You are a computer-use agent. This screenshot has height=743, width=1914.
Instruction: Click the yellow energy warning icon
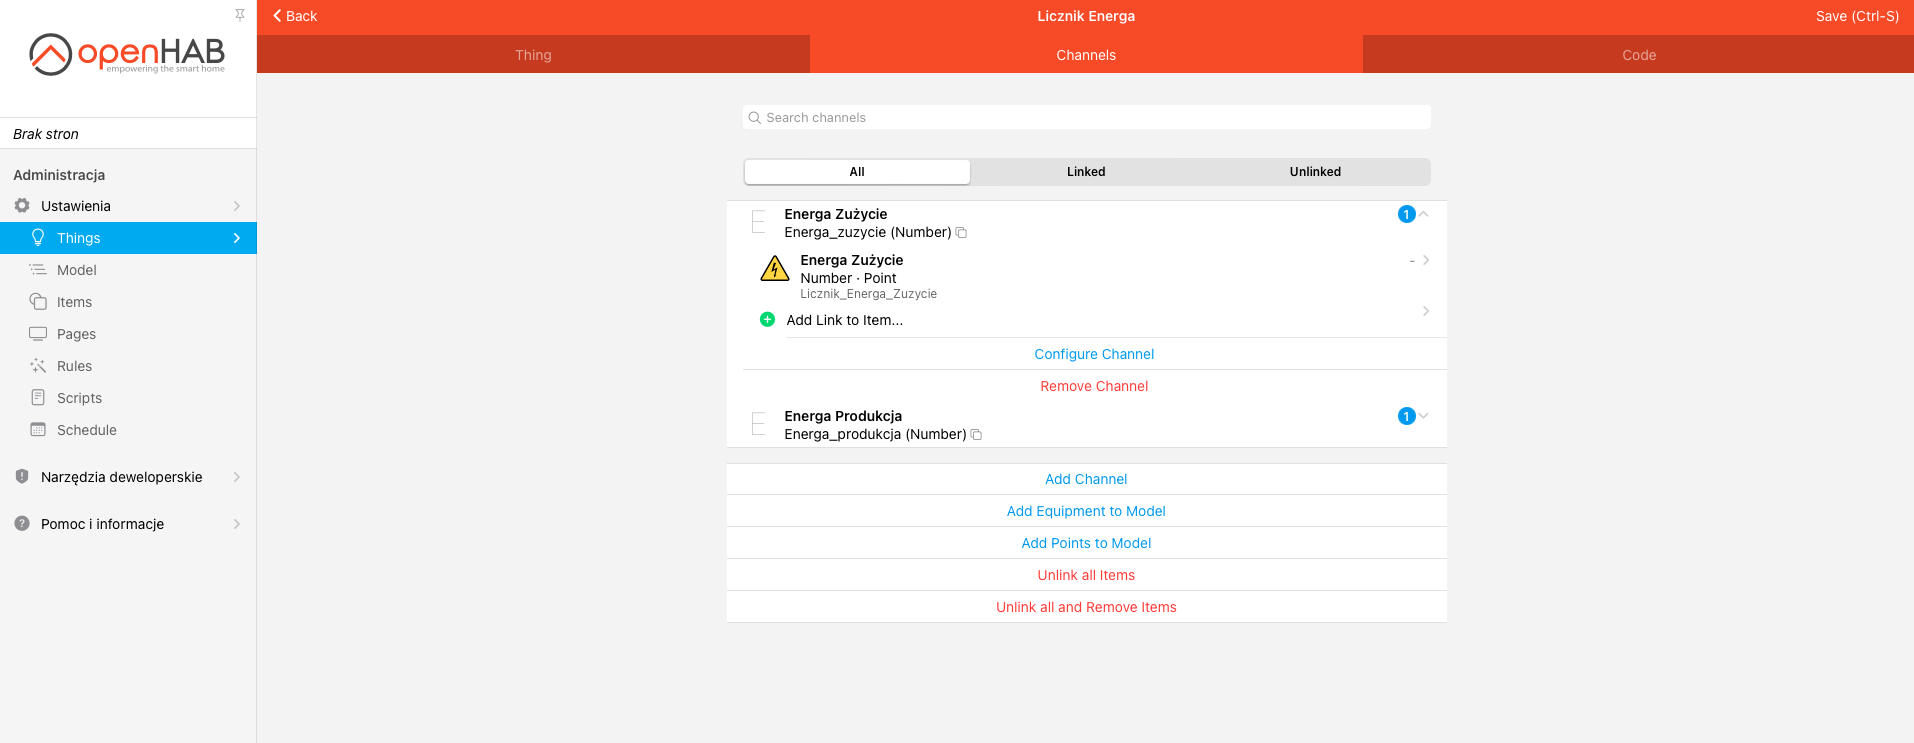tap(775, 269)
